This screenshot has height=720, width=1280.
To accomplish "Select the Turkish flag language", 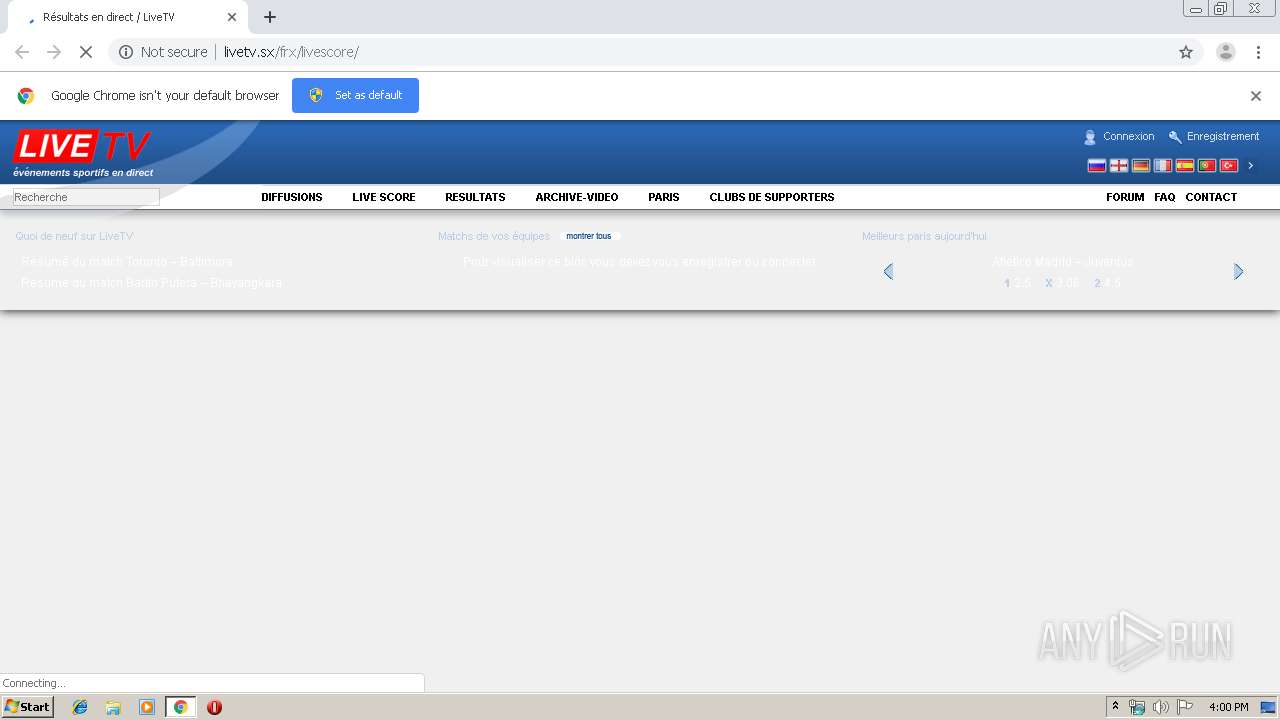I will 1229,166.
